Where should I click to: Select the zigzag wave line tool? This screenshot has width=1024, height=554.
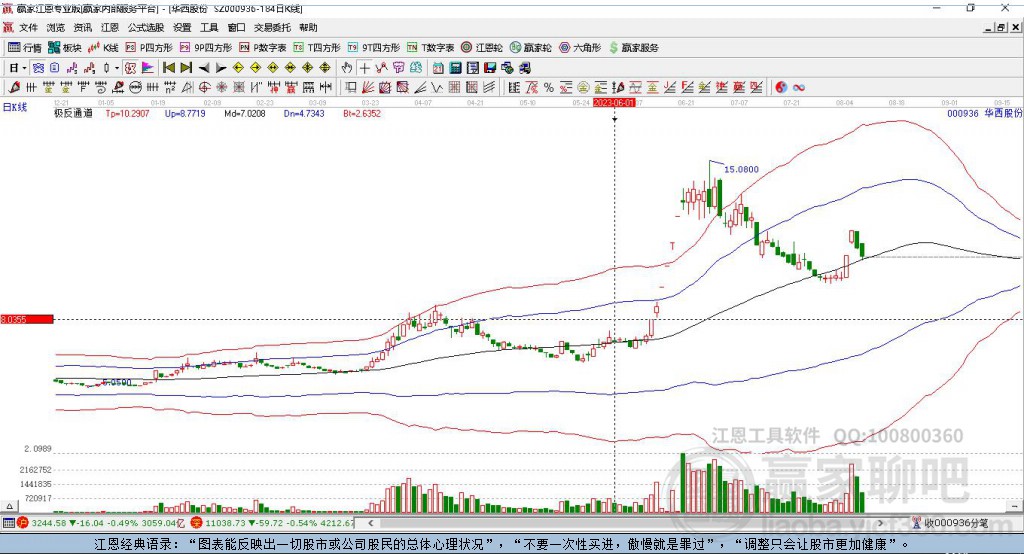click(437, 88)
